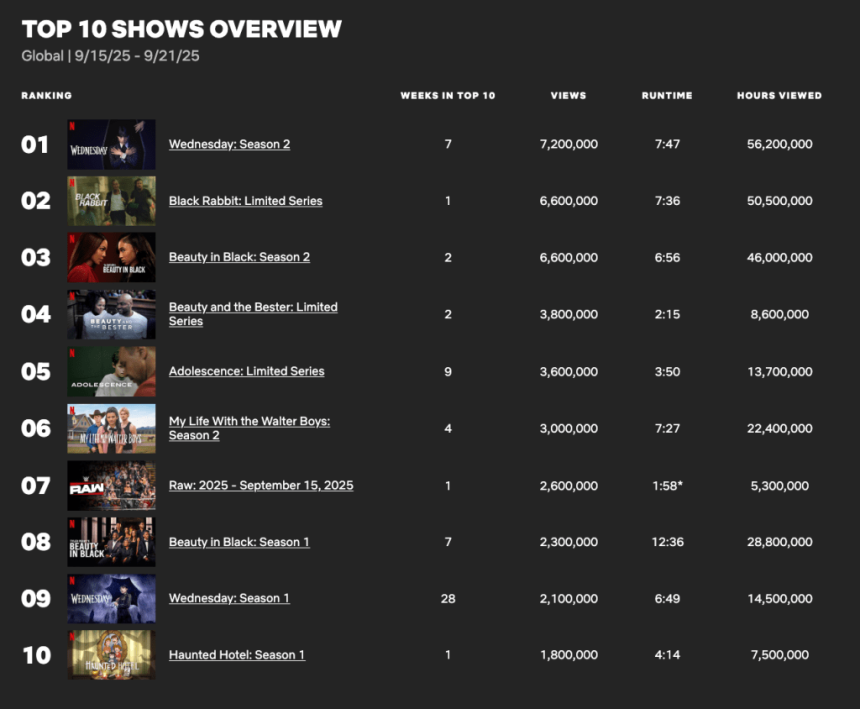Viewport: 860px width, 709px height.
Task: Click the 6:56 runtime value
Action: [667, 257]
